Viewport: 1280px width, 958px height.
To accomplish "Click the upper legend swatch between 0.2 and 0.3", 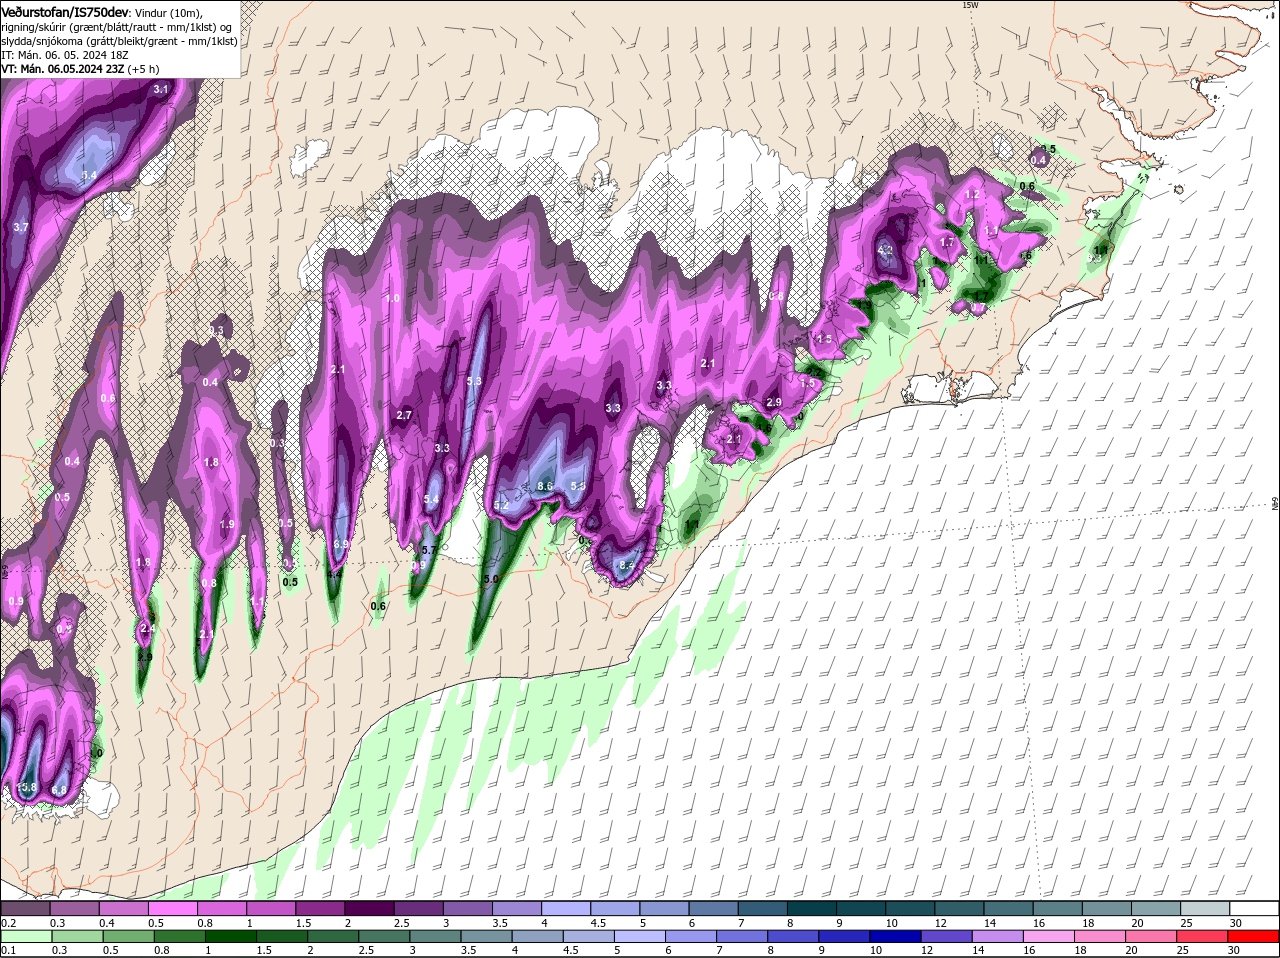I will click(25, 908).
